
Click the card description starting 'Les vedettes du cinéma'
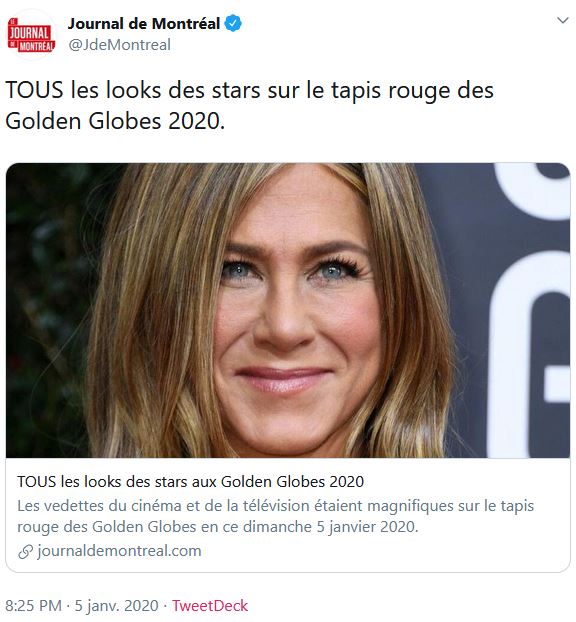[276, 516]
